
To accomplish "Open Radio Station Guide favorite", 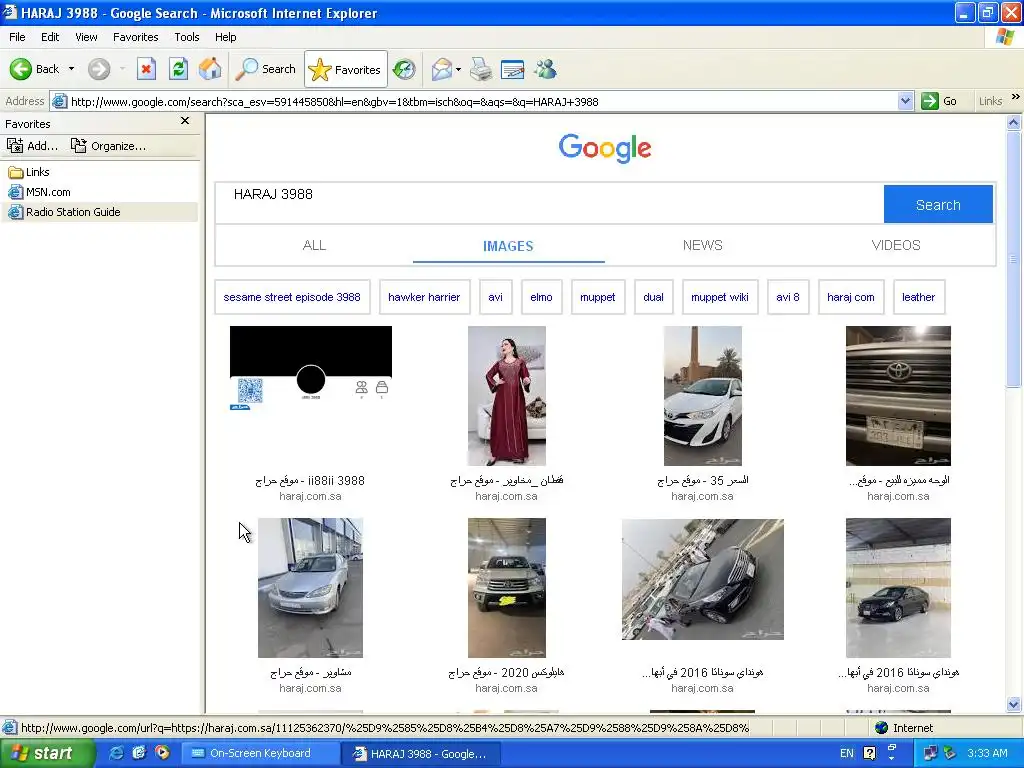I will 64,212.
